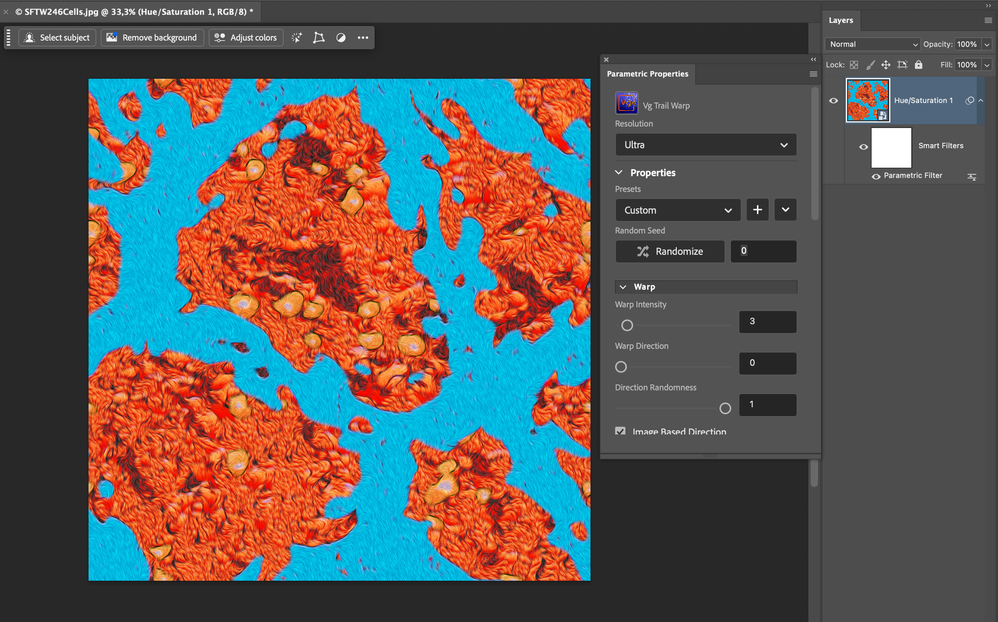Click the transform icon in contextual task bar

tap(319, 38)
